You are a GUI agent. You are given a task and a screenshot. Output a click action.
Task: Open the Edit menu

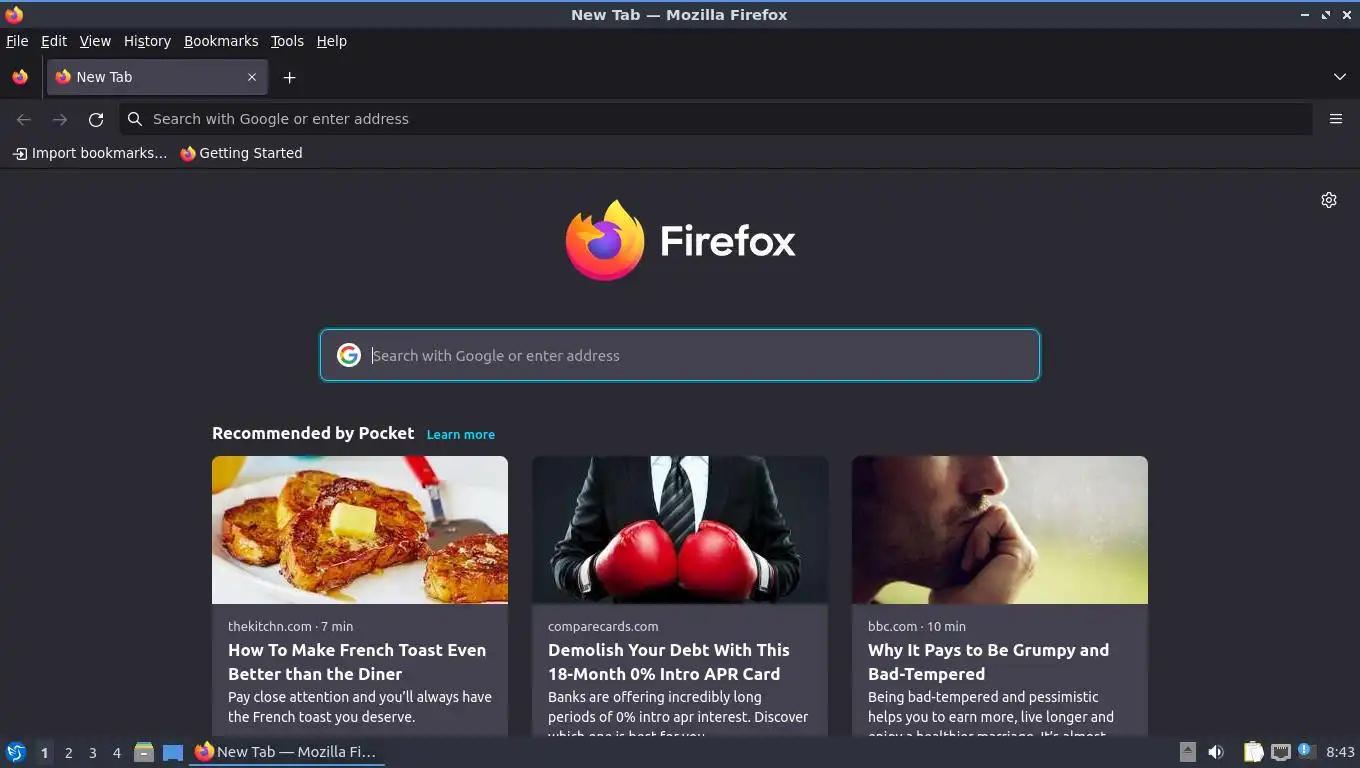point(54,41)
